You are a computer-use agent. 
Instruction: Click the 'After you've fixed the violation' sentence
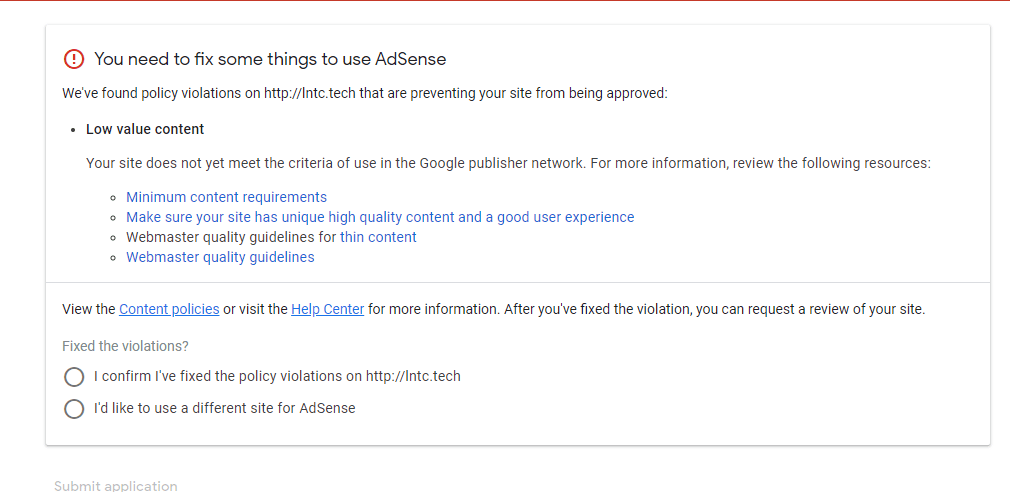(714, 309)
